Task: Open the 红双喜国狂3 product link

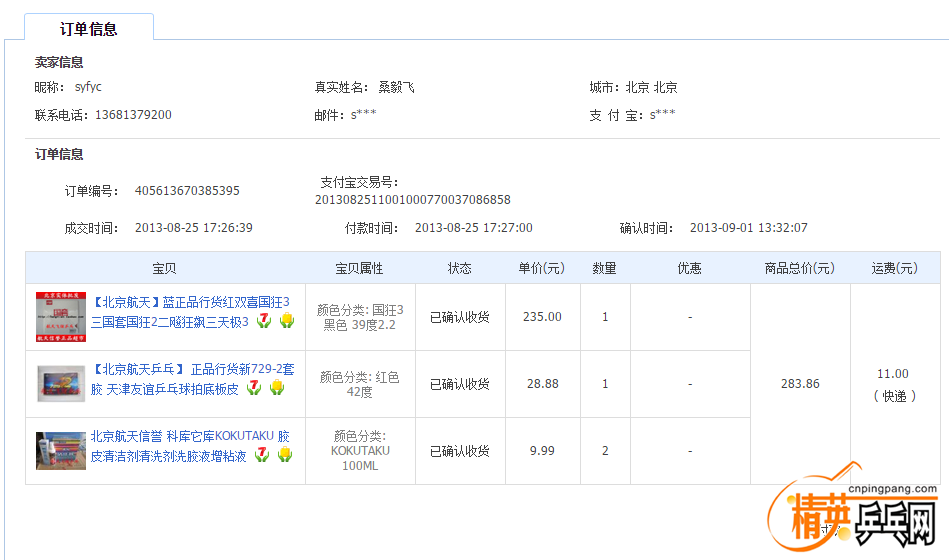Action: (190, 312)
